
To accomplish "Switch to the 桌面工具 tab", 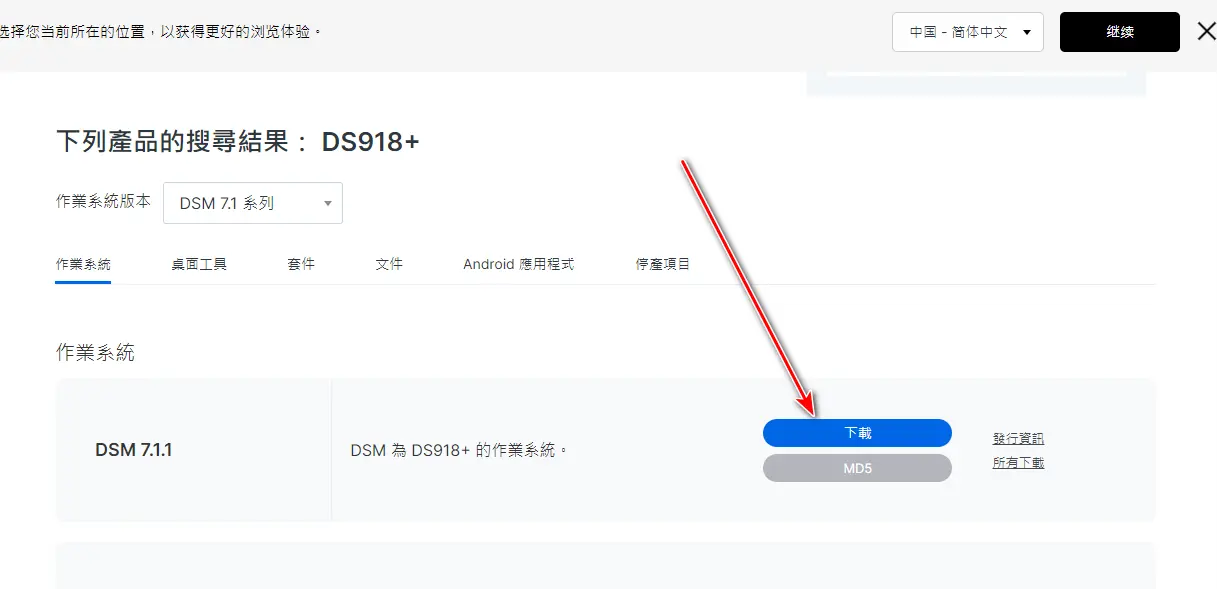I will click(x=199, y=264).
